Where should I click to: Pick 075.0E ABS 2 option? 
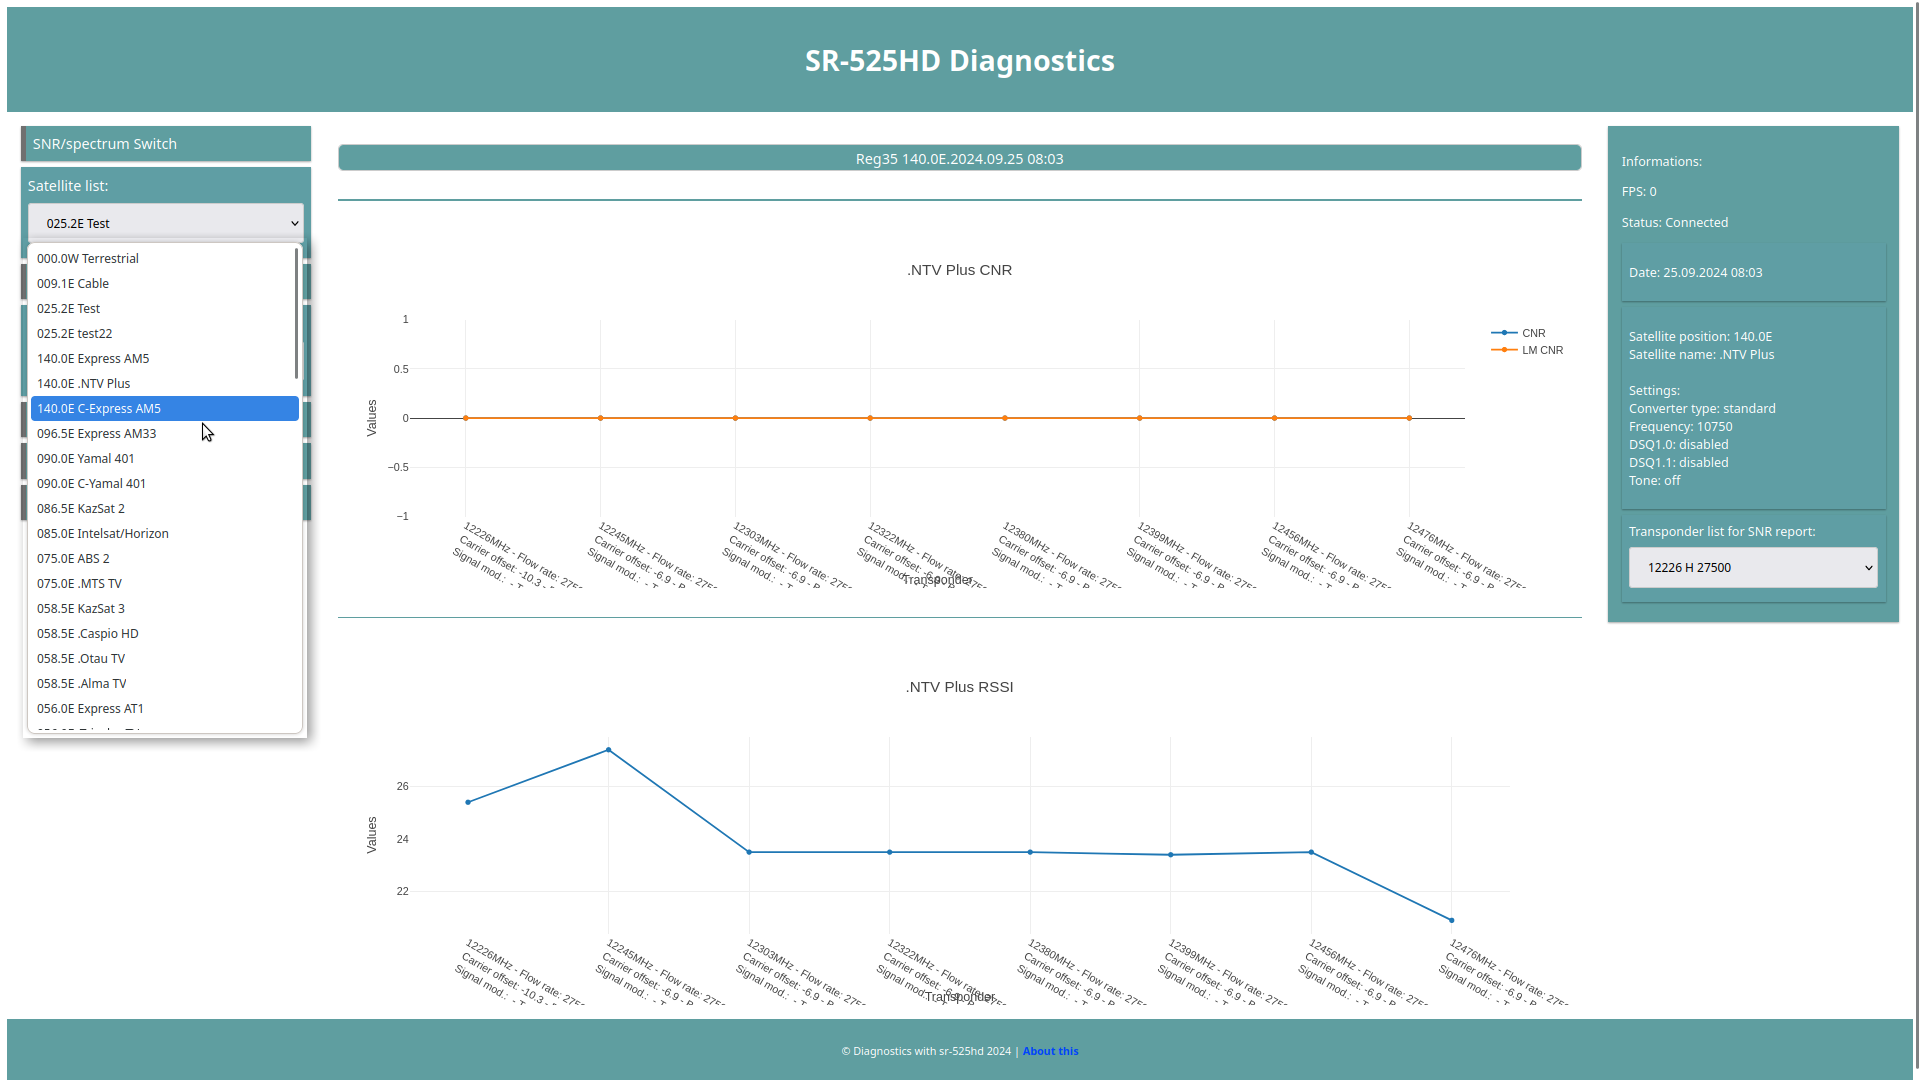165,558
